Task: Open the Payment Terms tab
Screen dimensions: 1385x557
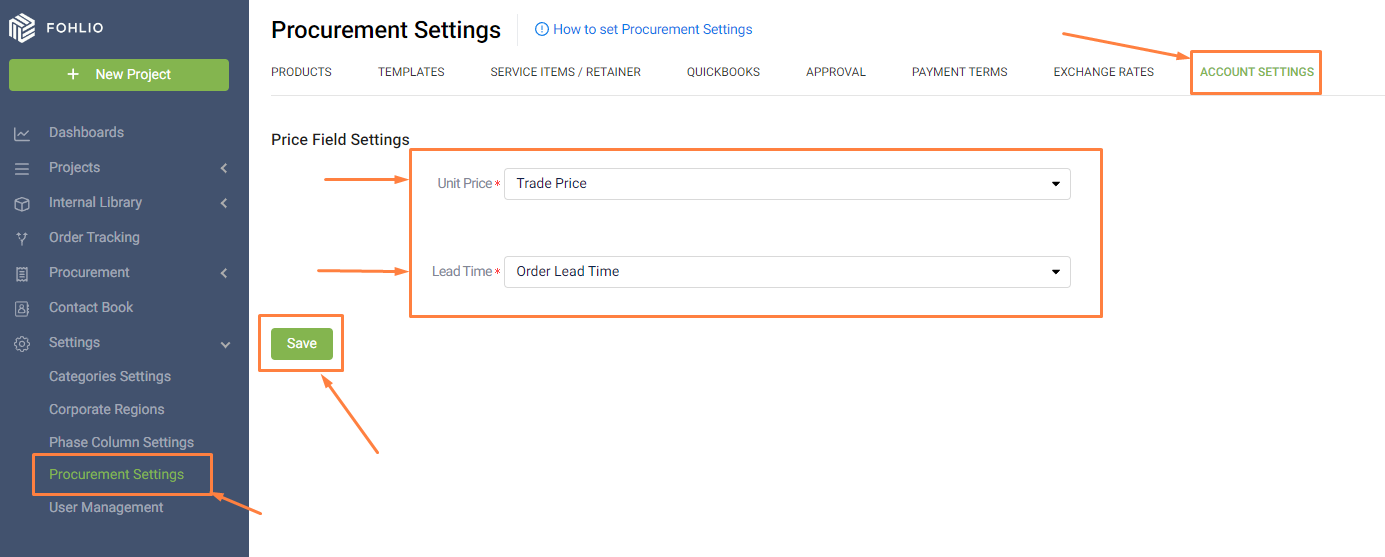Action: point(959,72)
